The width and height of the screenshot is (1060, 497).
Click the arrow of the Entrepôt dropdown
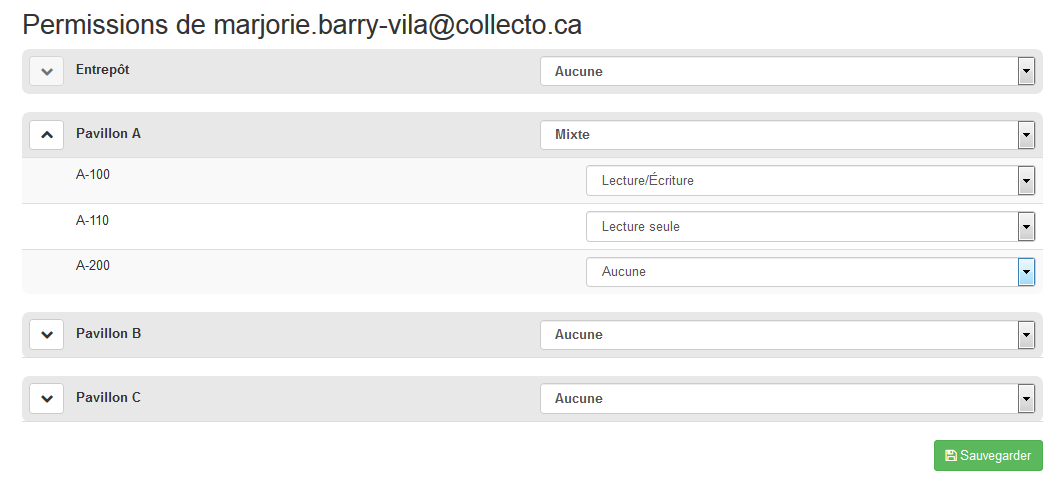(x=1026, y=72)
